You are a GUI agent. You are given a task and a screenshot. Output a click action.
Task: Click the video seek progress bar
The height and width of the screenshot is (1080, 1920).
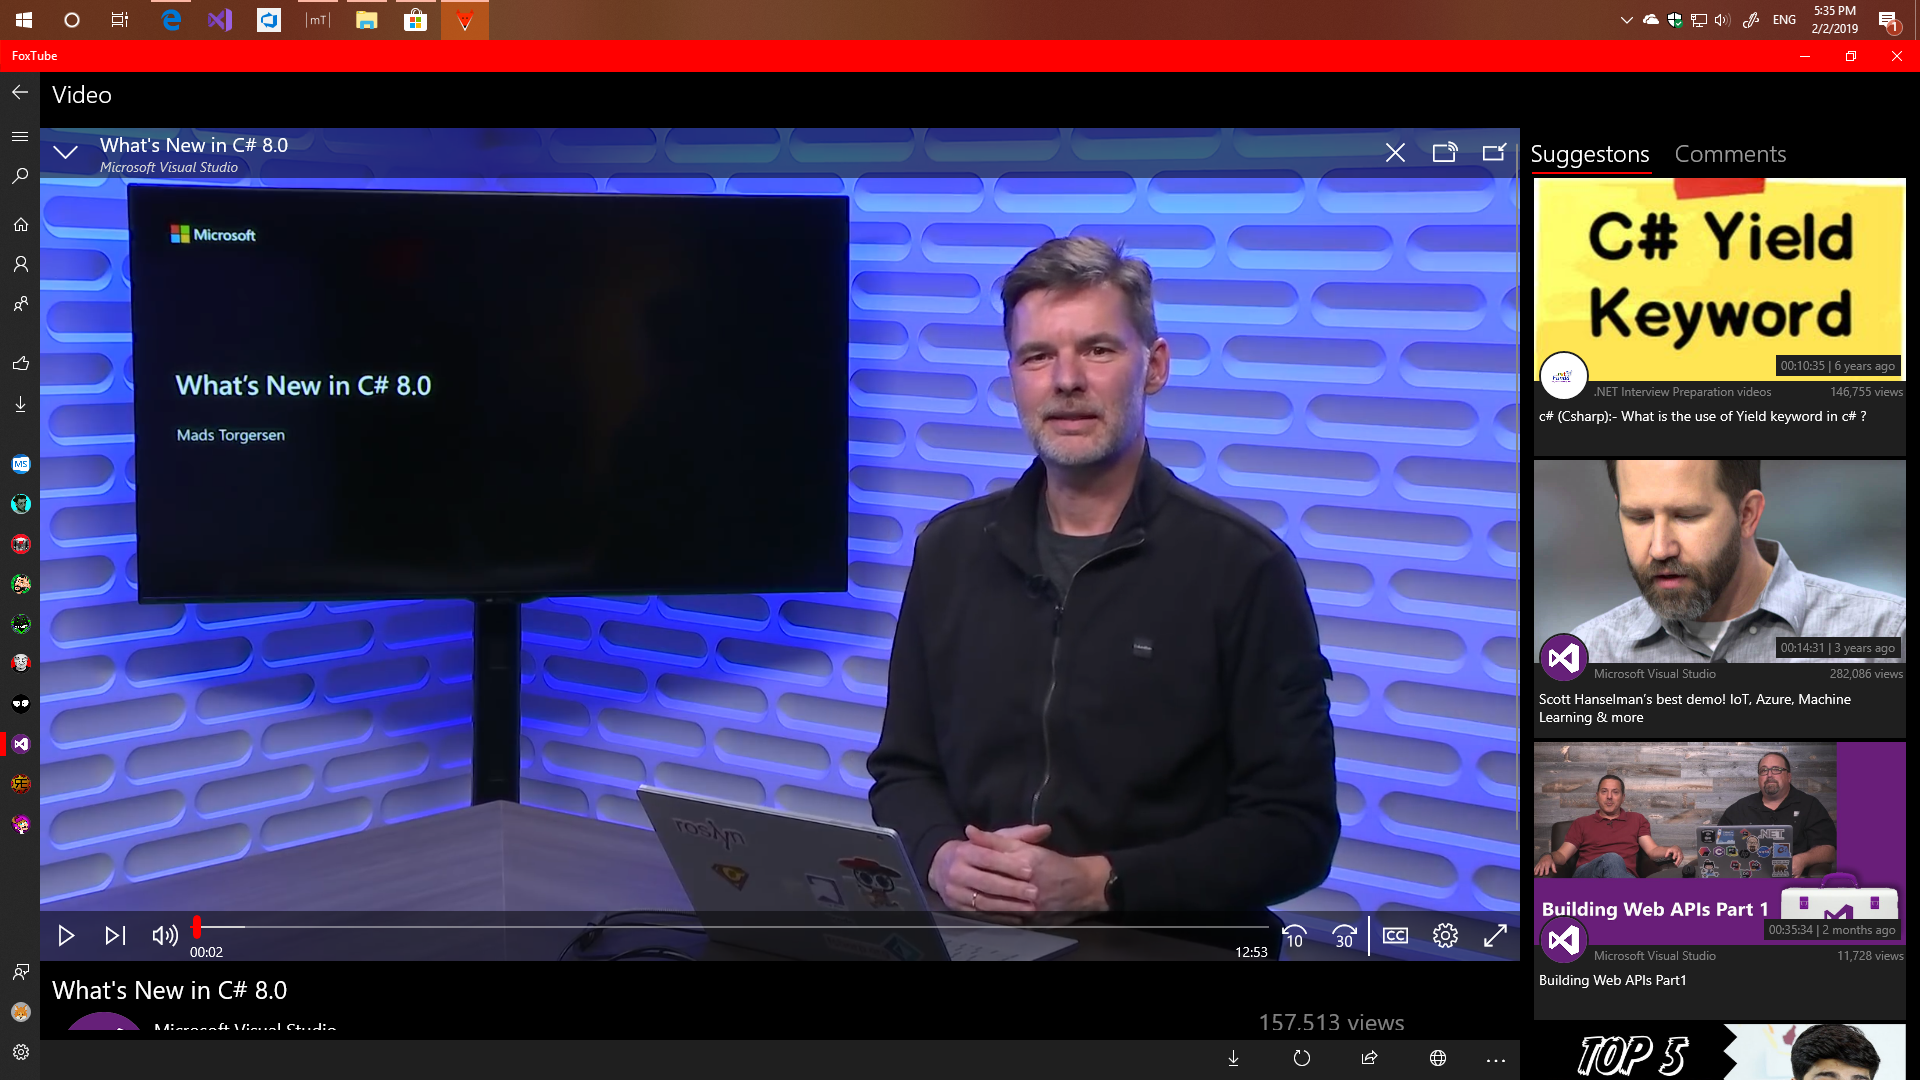point(730,927)
